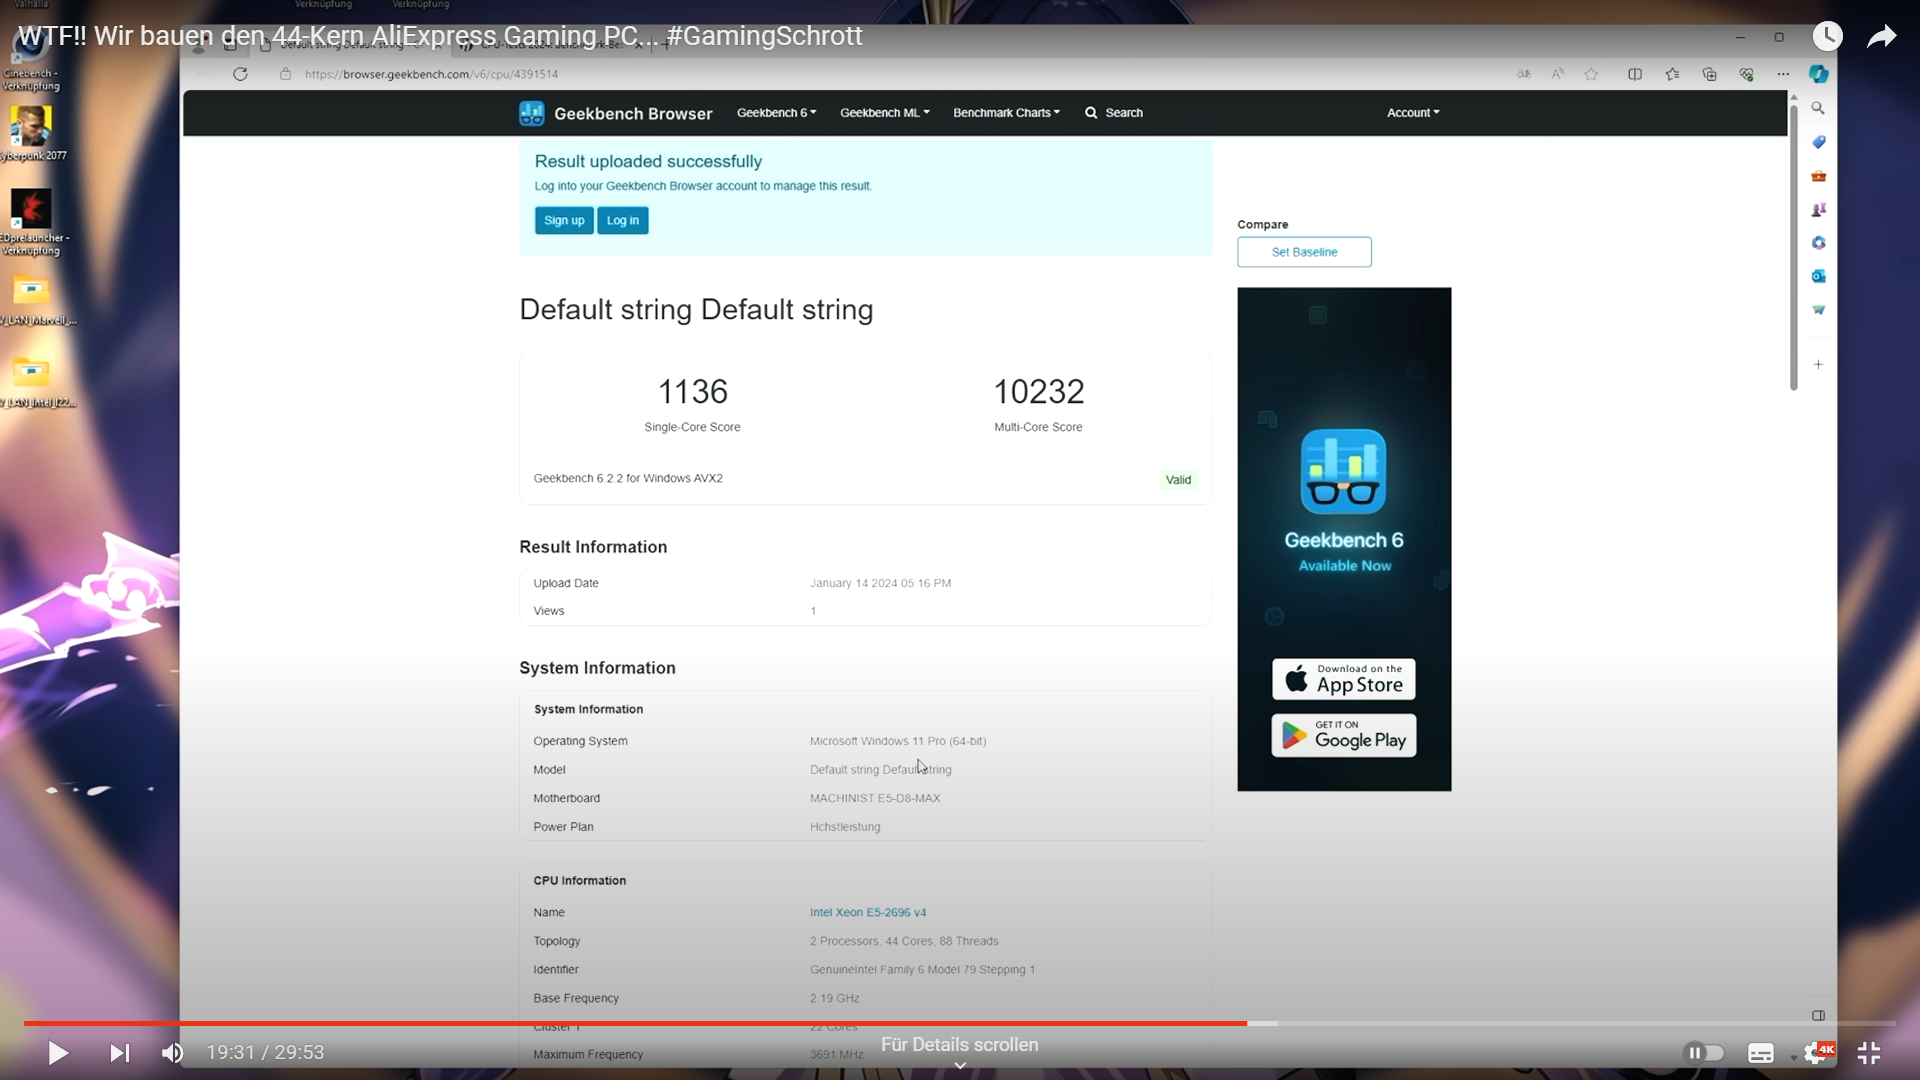Screen dimensions: 1920x1080
Task: Open the Geekbench ML menu item
Action: 883,112
